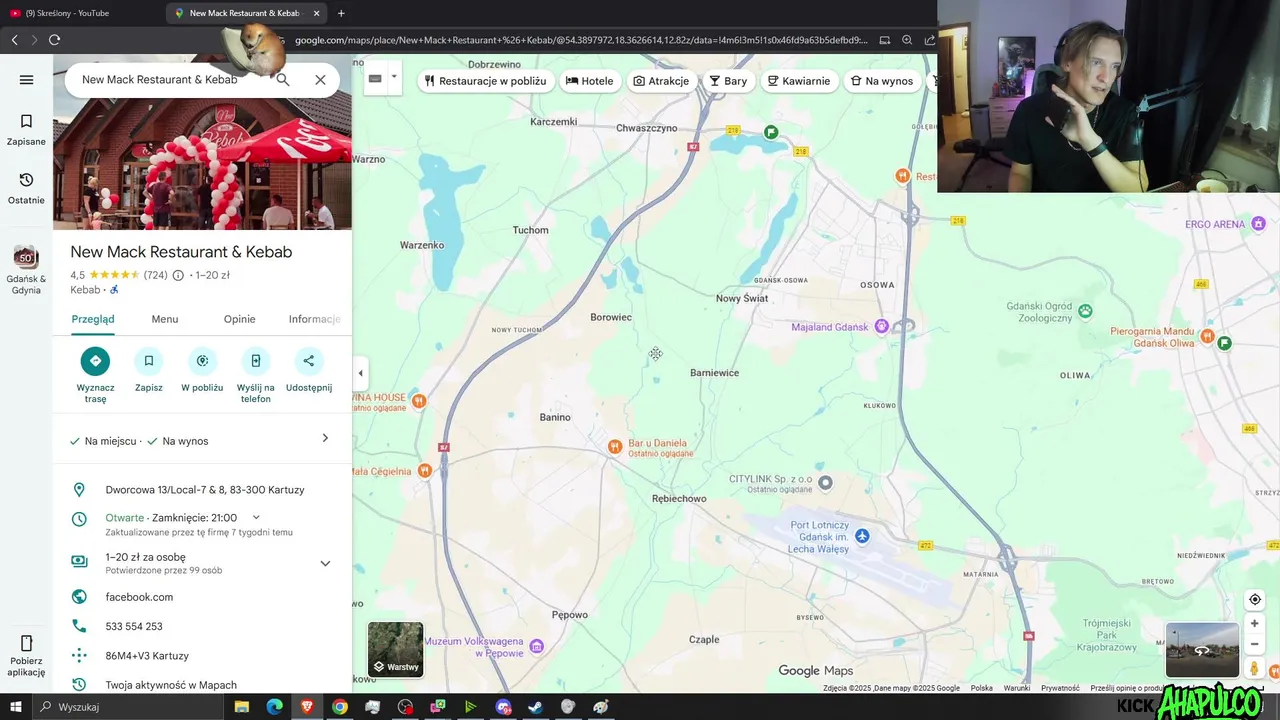Screen dimensions: 1280x720
Task: Expand the 1–20 zł za osobę price section
Action: [325, 563]
